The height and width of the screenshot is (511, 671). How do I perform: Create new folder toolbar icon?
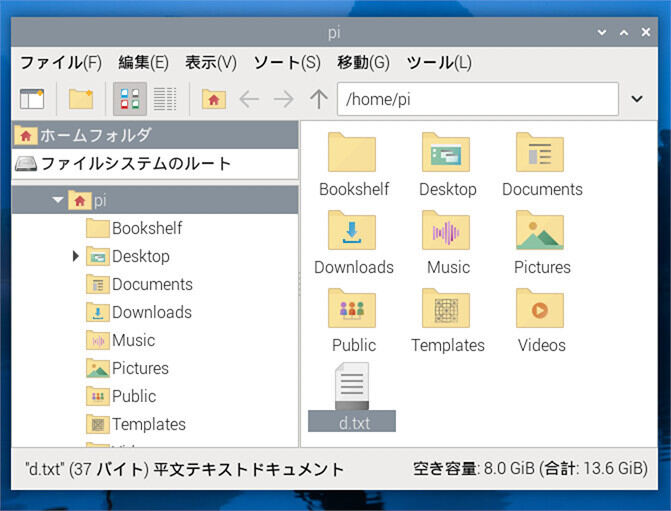81,99
